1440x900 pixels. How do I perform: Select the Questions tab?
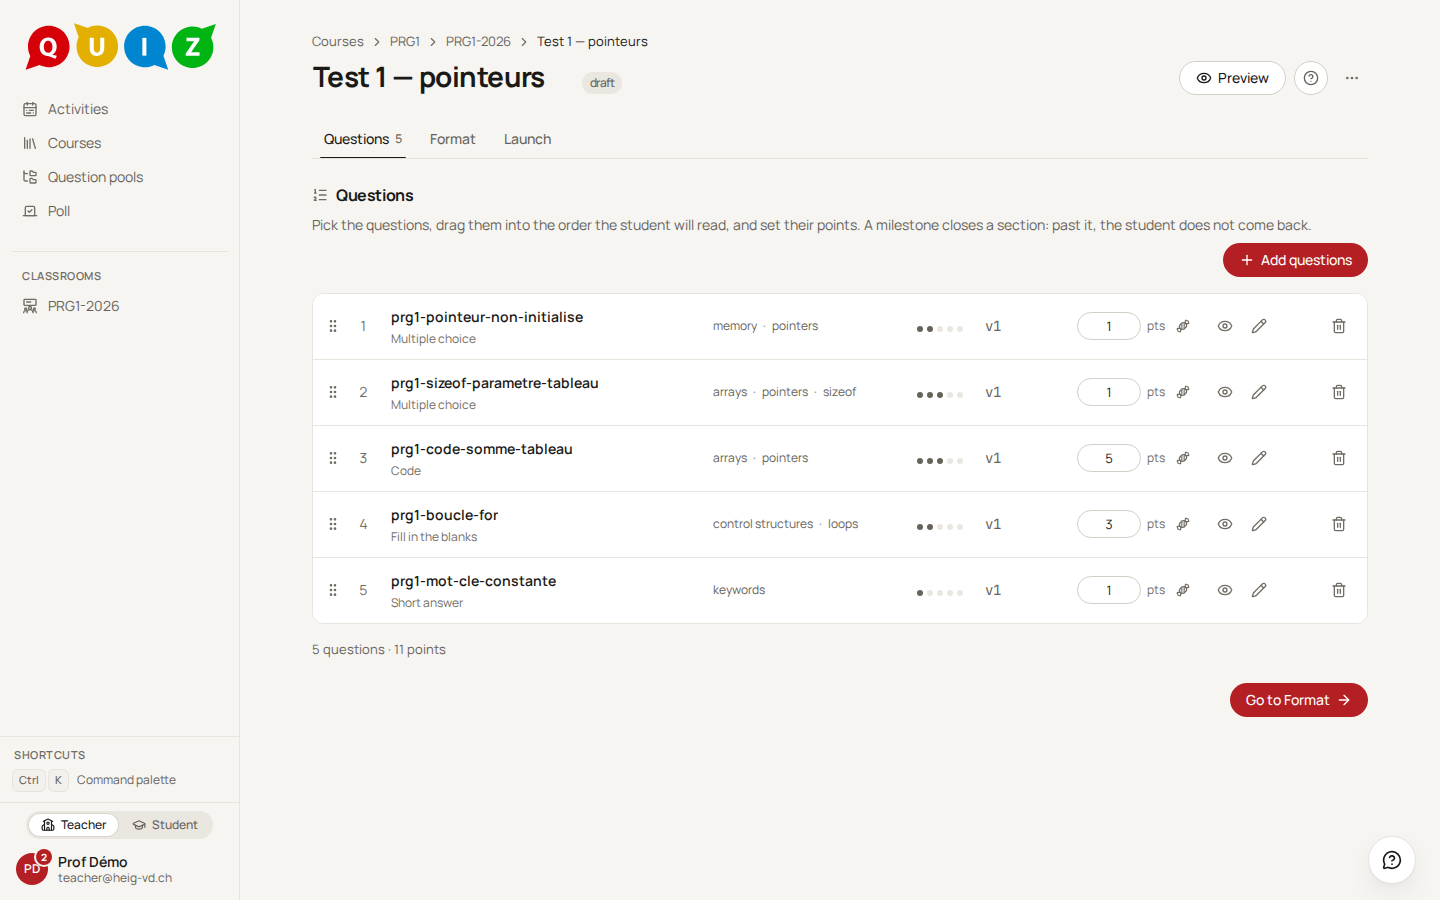(363, 139)
